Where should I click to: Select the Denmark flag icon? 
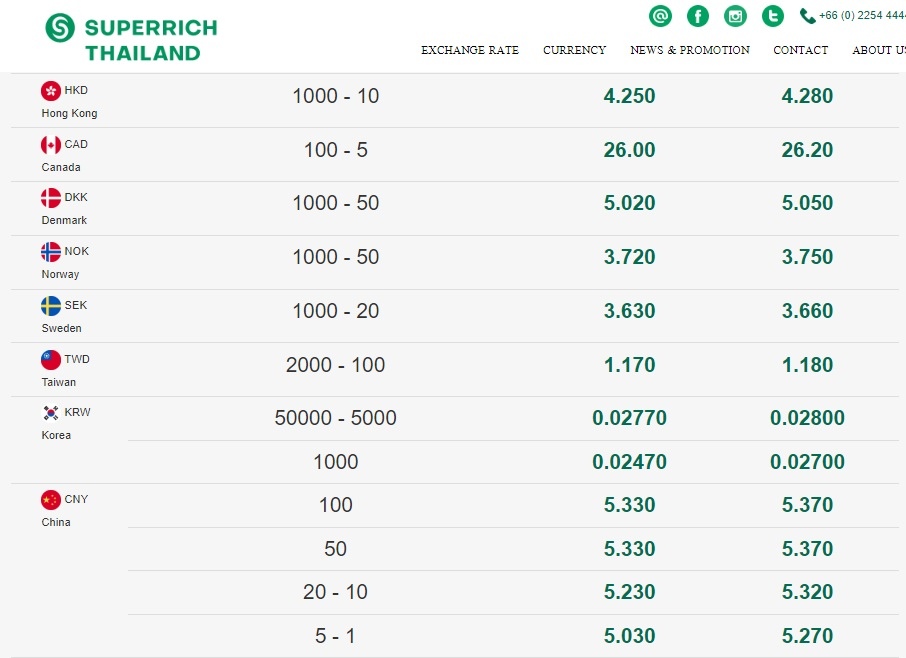coord(51,198)
